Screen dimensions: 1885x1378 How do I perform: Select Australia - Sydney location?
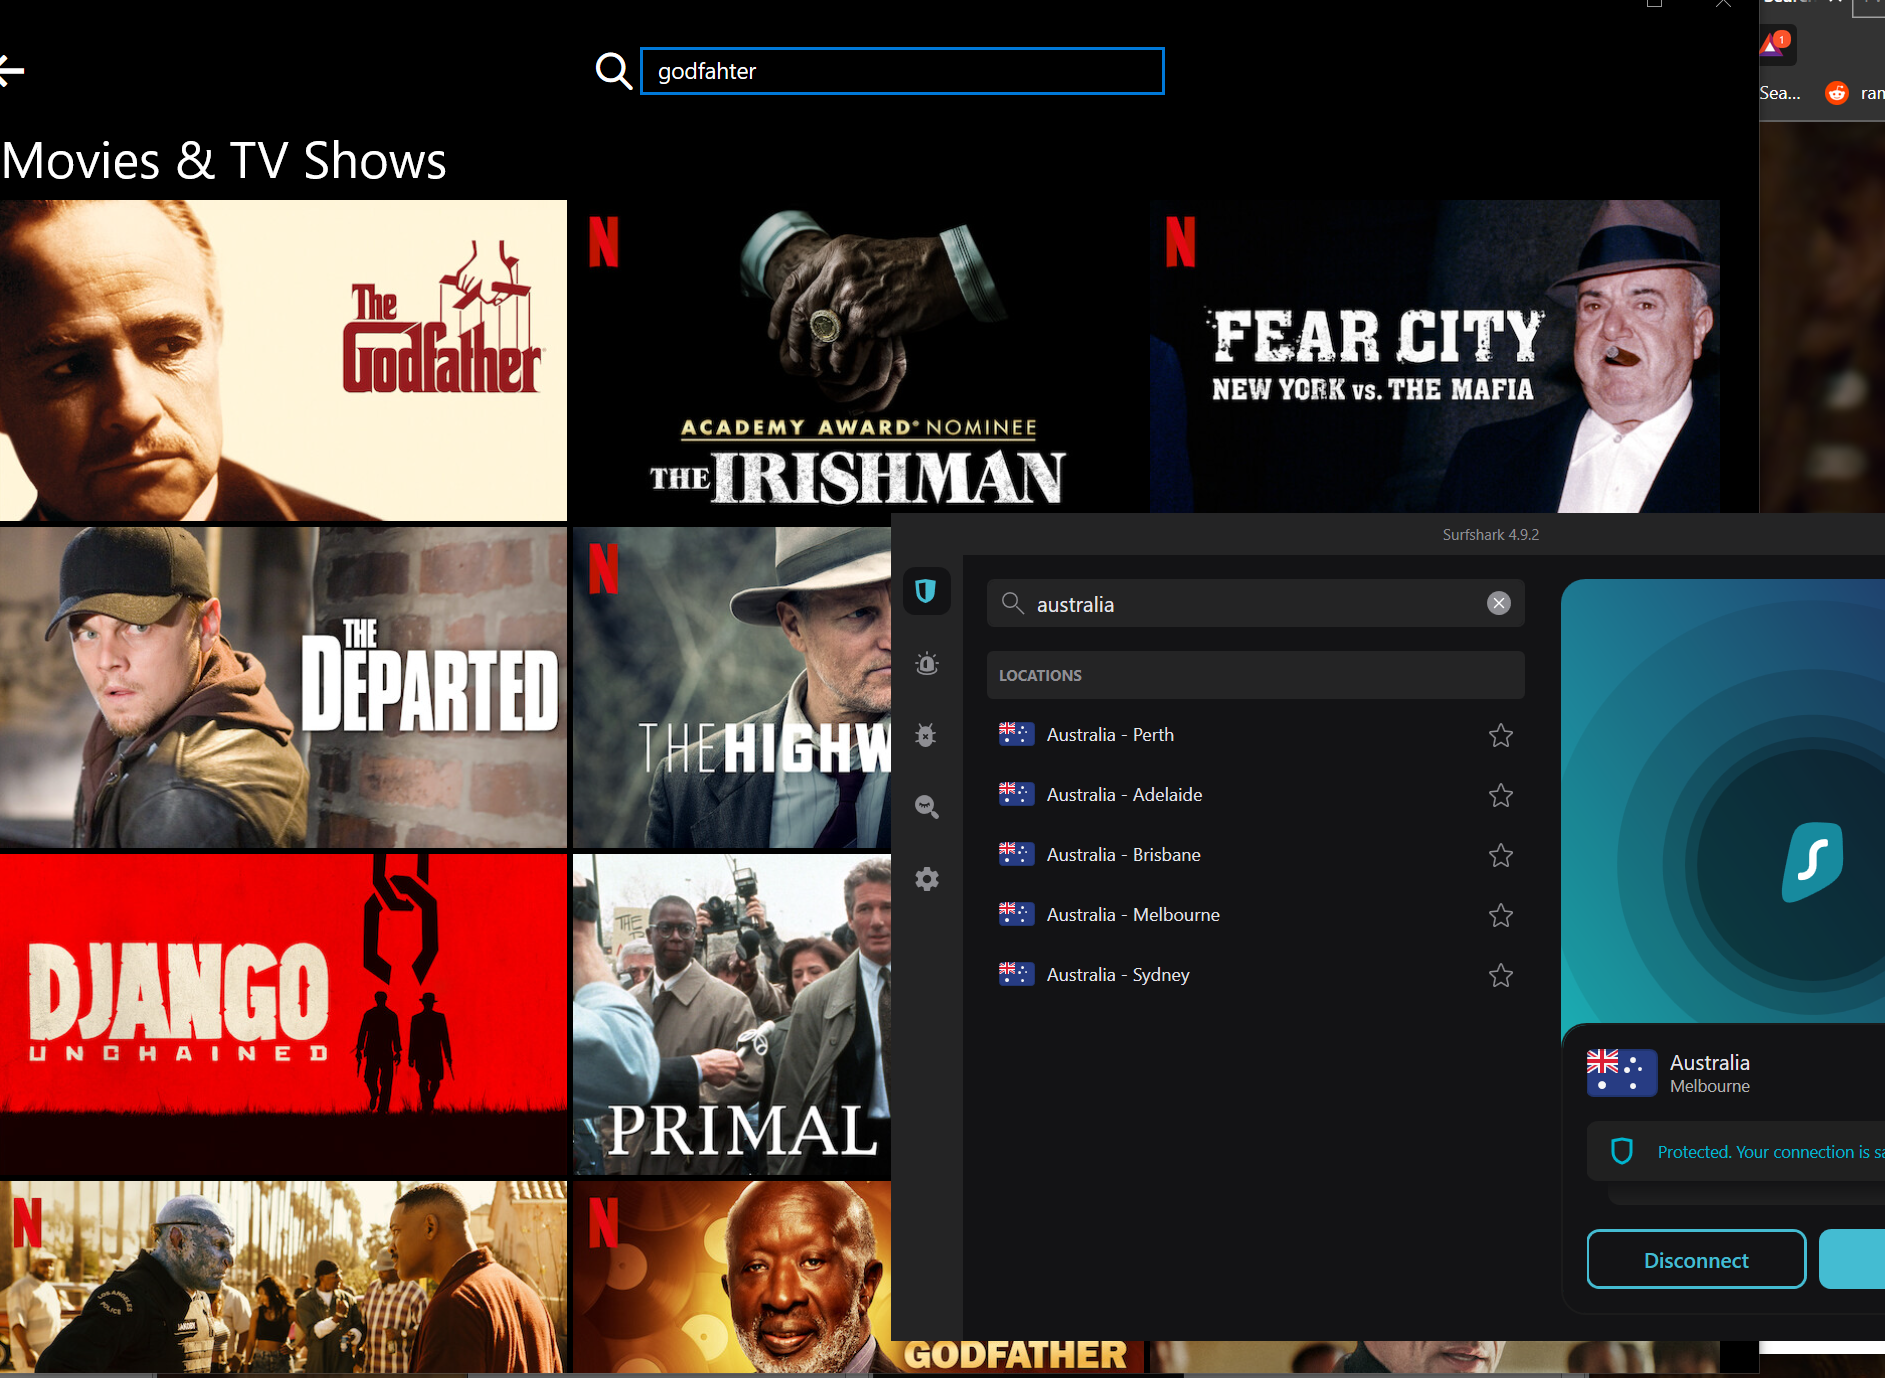(1255, 975)
